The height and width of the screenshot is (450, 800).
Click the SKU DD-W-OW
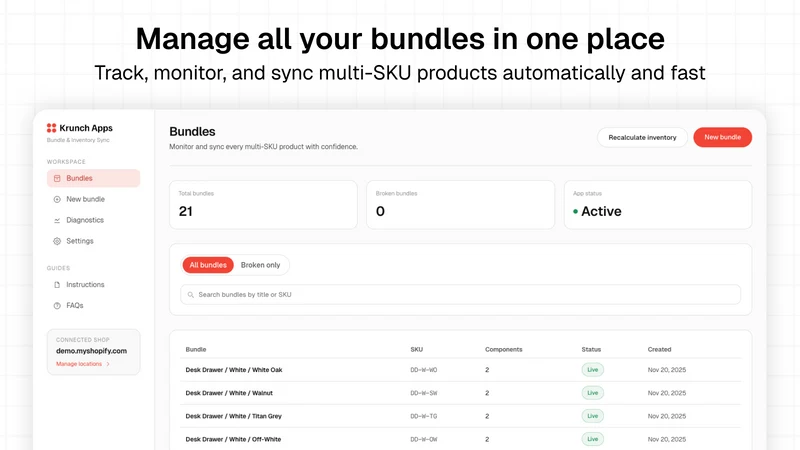click(423, 439)
